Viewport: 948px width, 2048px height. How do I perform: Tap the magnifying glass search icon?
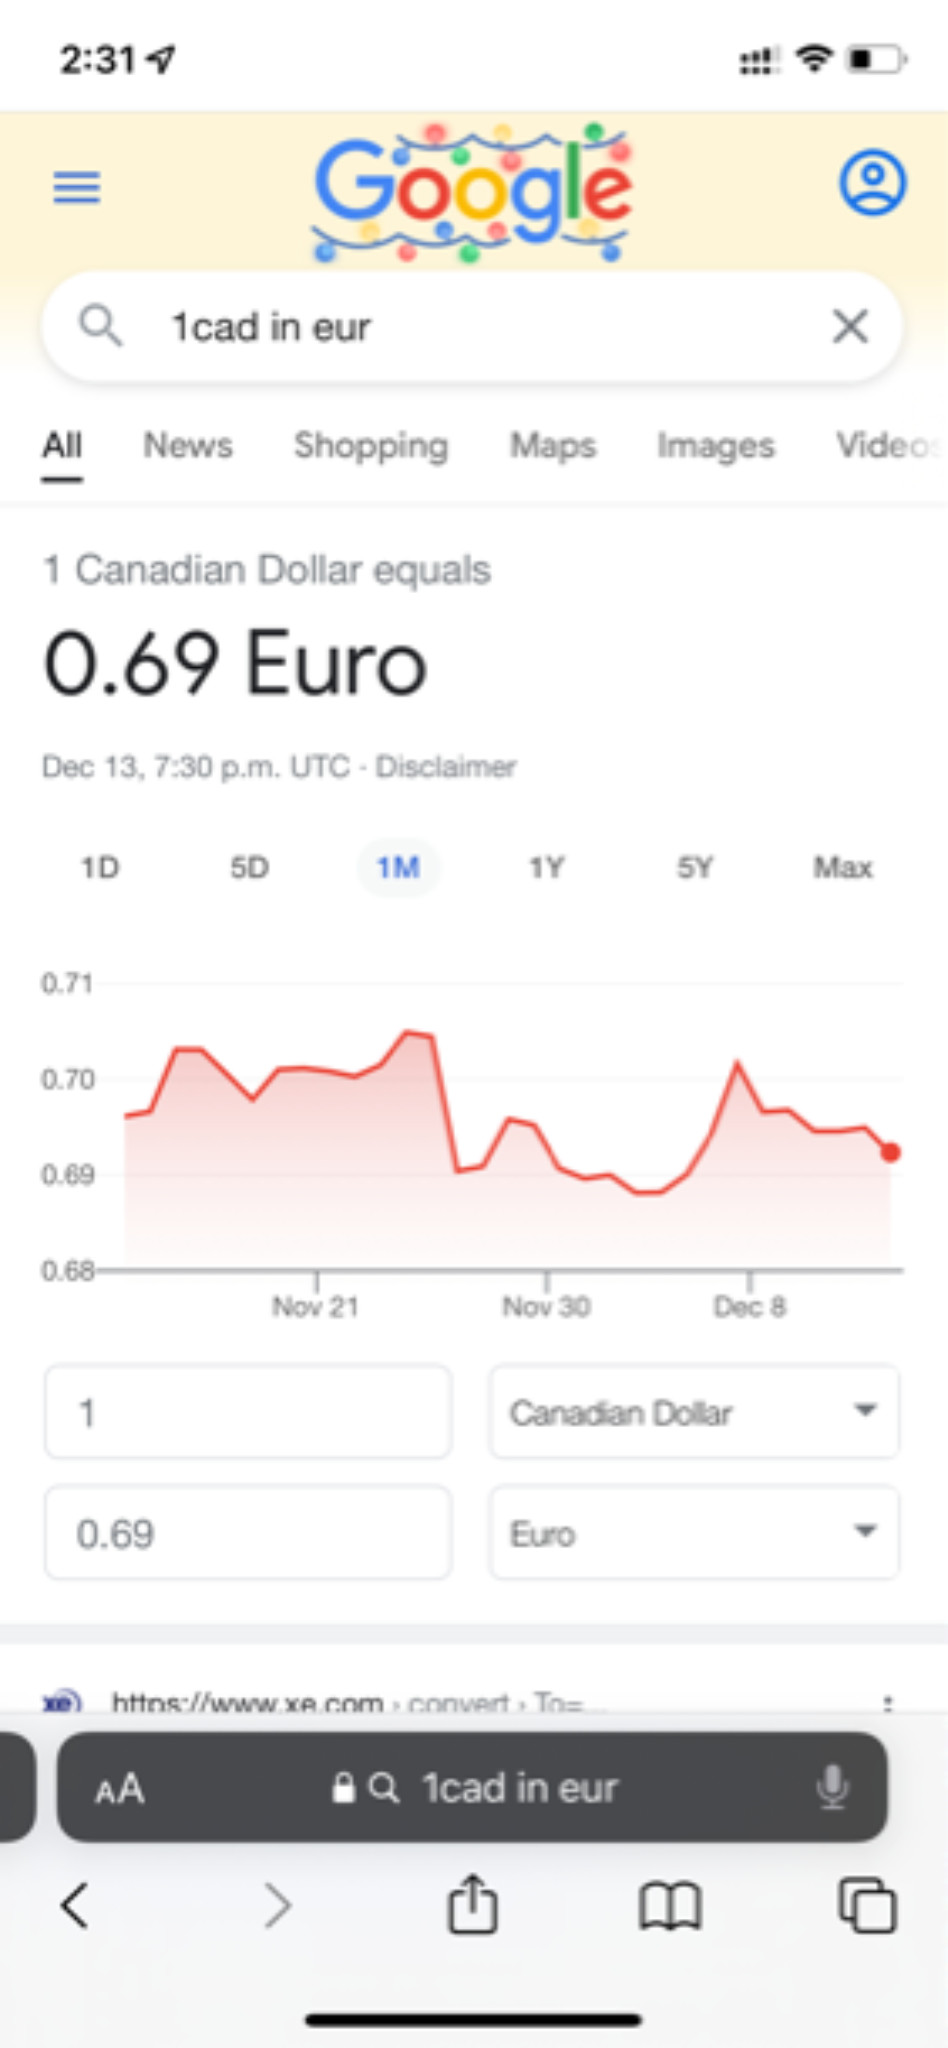pyautogui.click(x=100, y=326)
